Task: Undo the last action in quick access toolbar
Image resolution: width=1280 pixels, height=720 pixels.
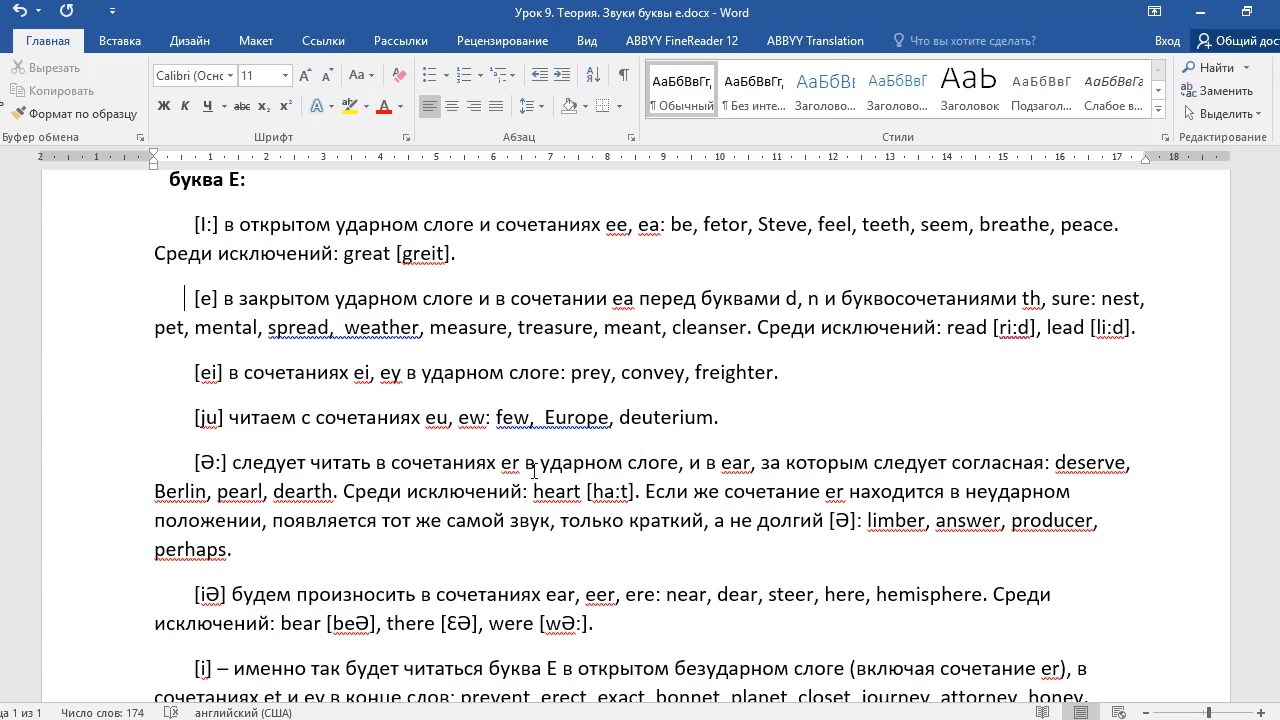Action: coord(19,12)
